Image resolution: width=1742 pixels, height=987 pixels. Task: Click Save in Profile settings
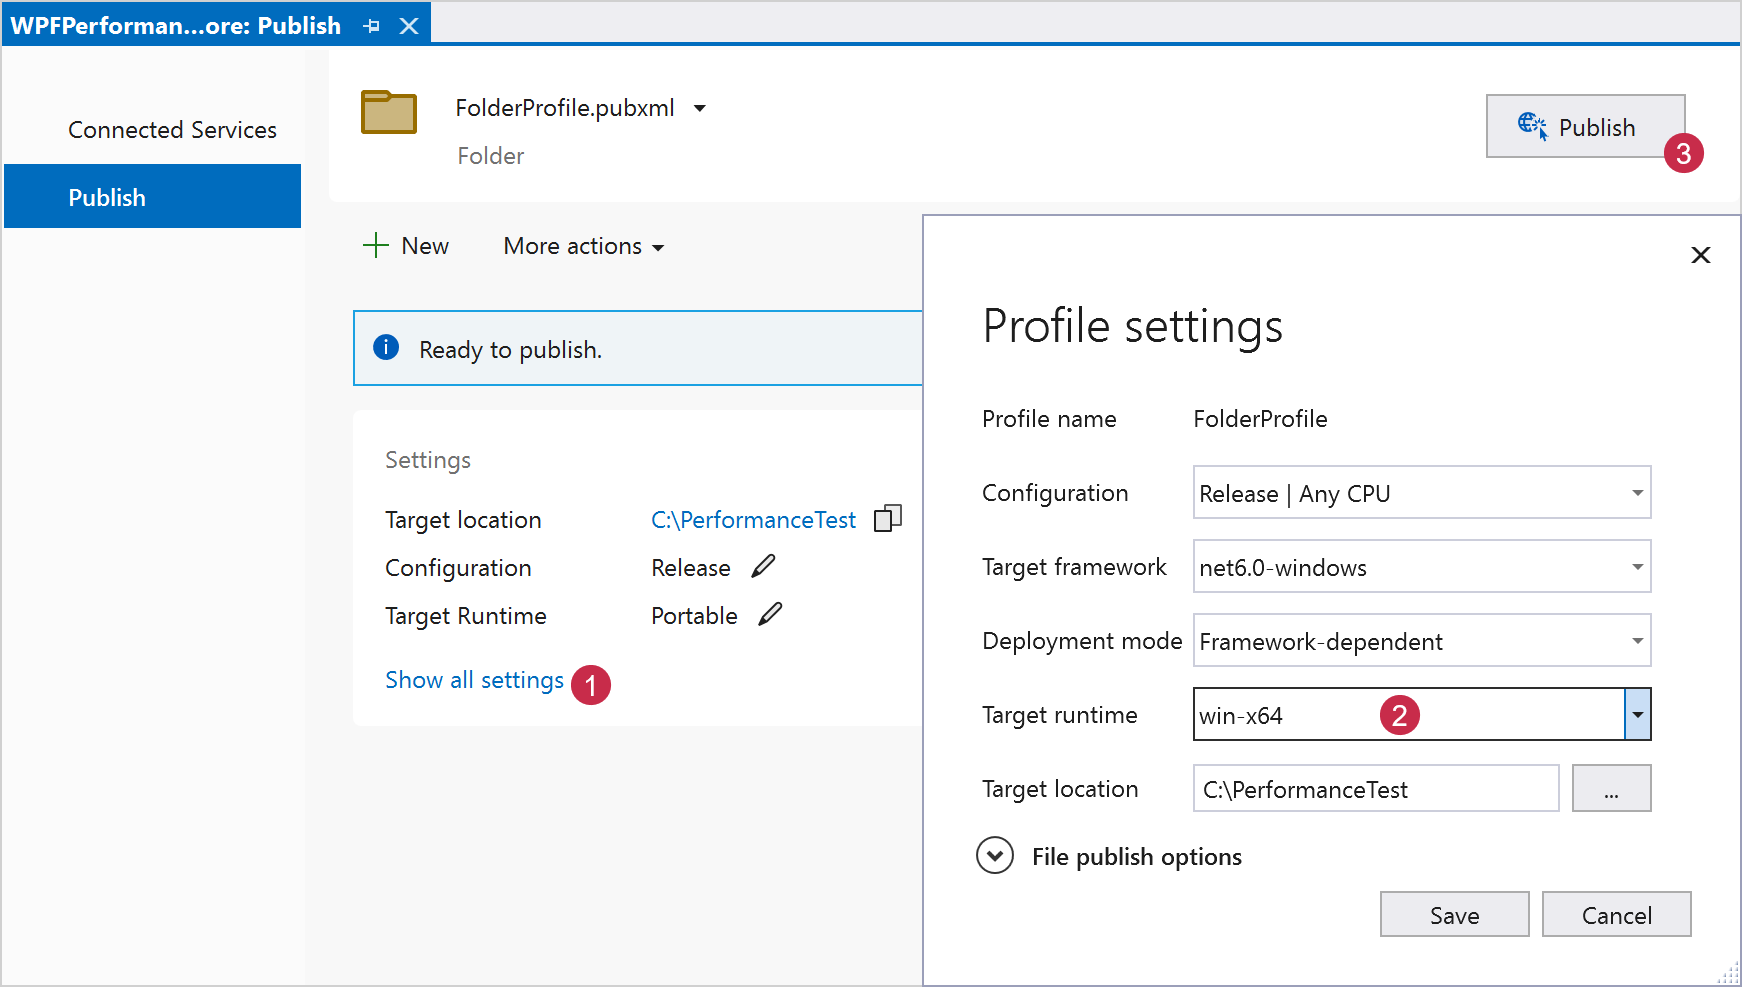click(x=1454, y=915)
